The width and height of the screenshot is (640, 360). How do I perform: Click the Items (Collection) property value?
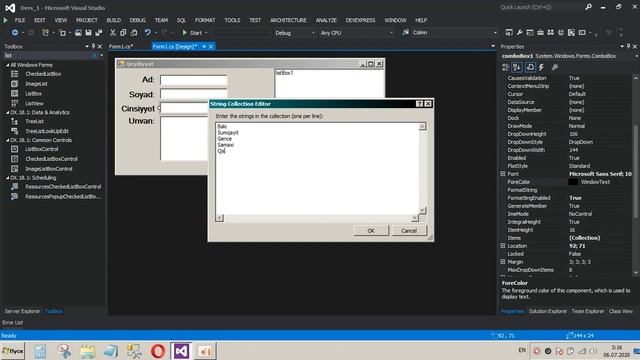[x=584, y=238]
